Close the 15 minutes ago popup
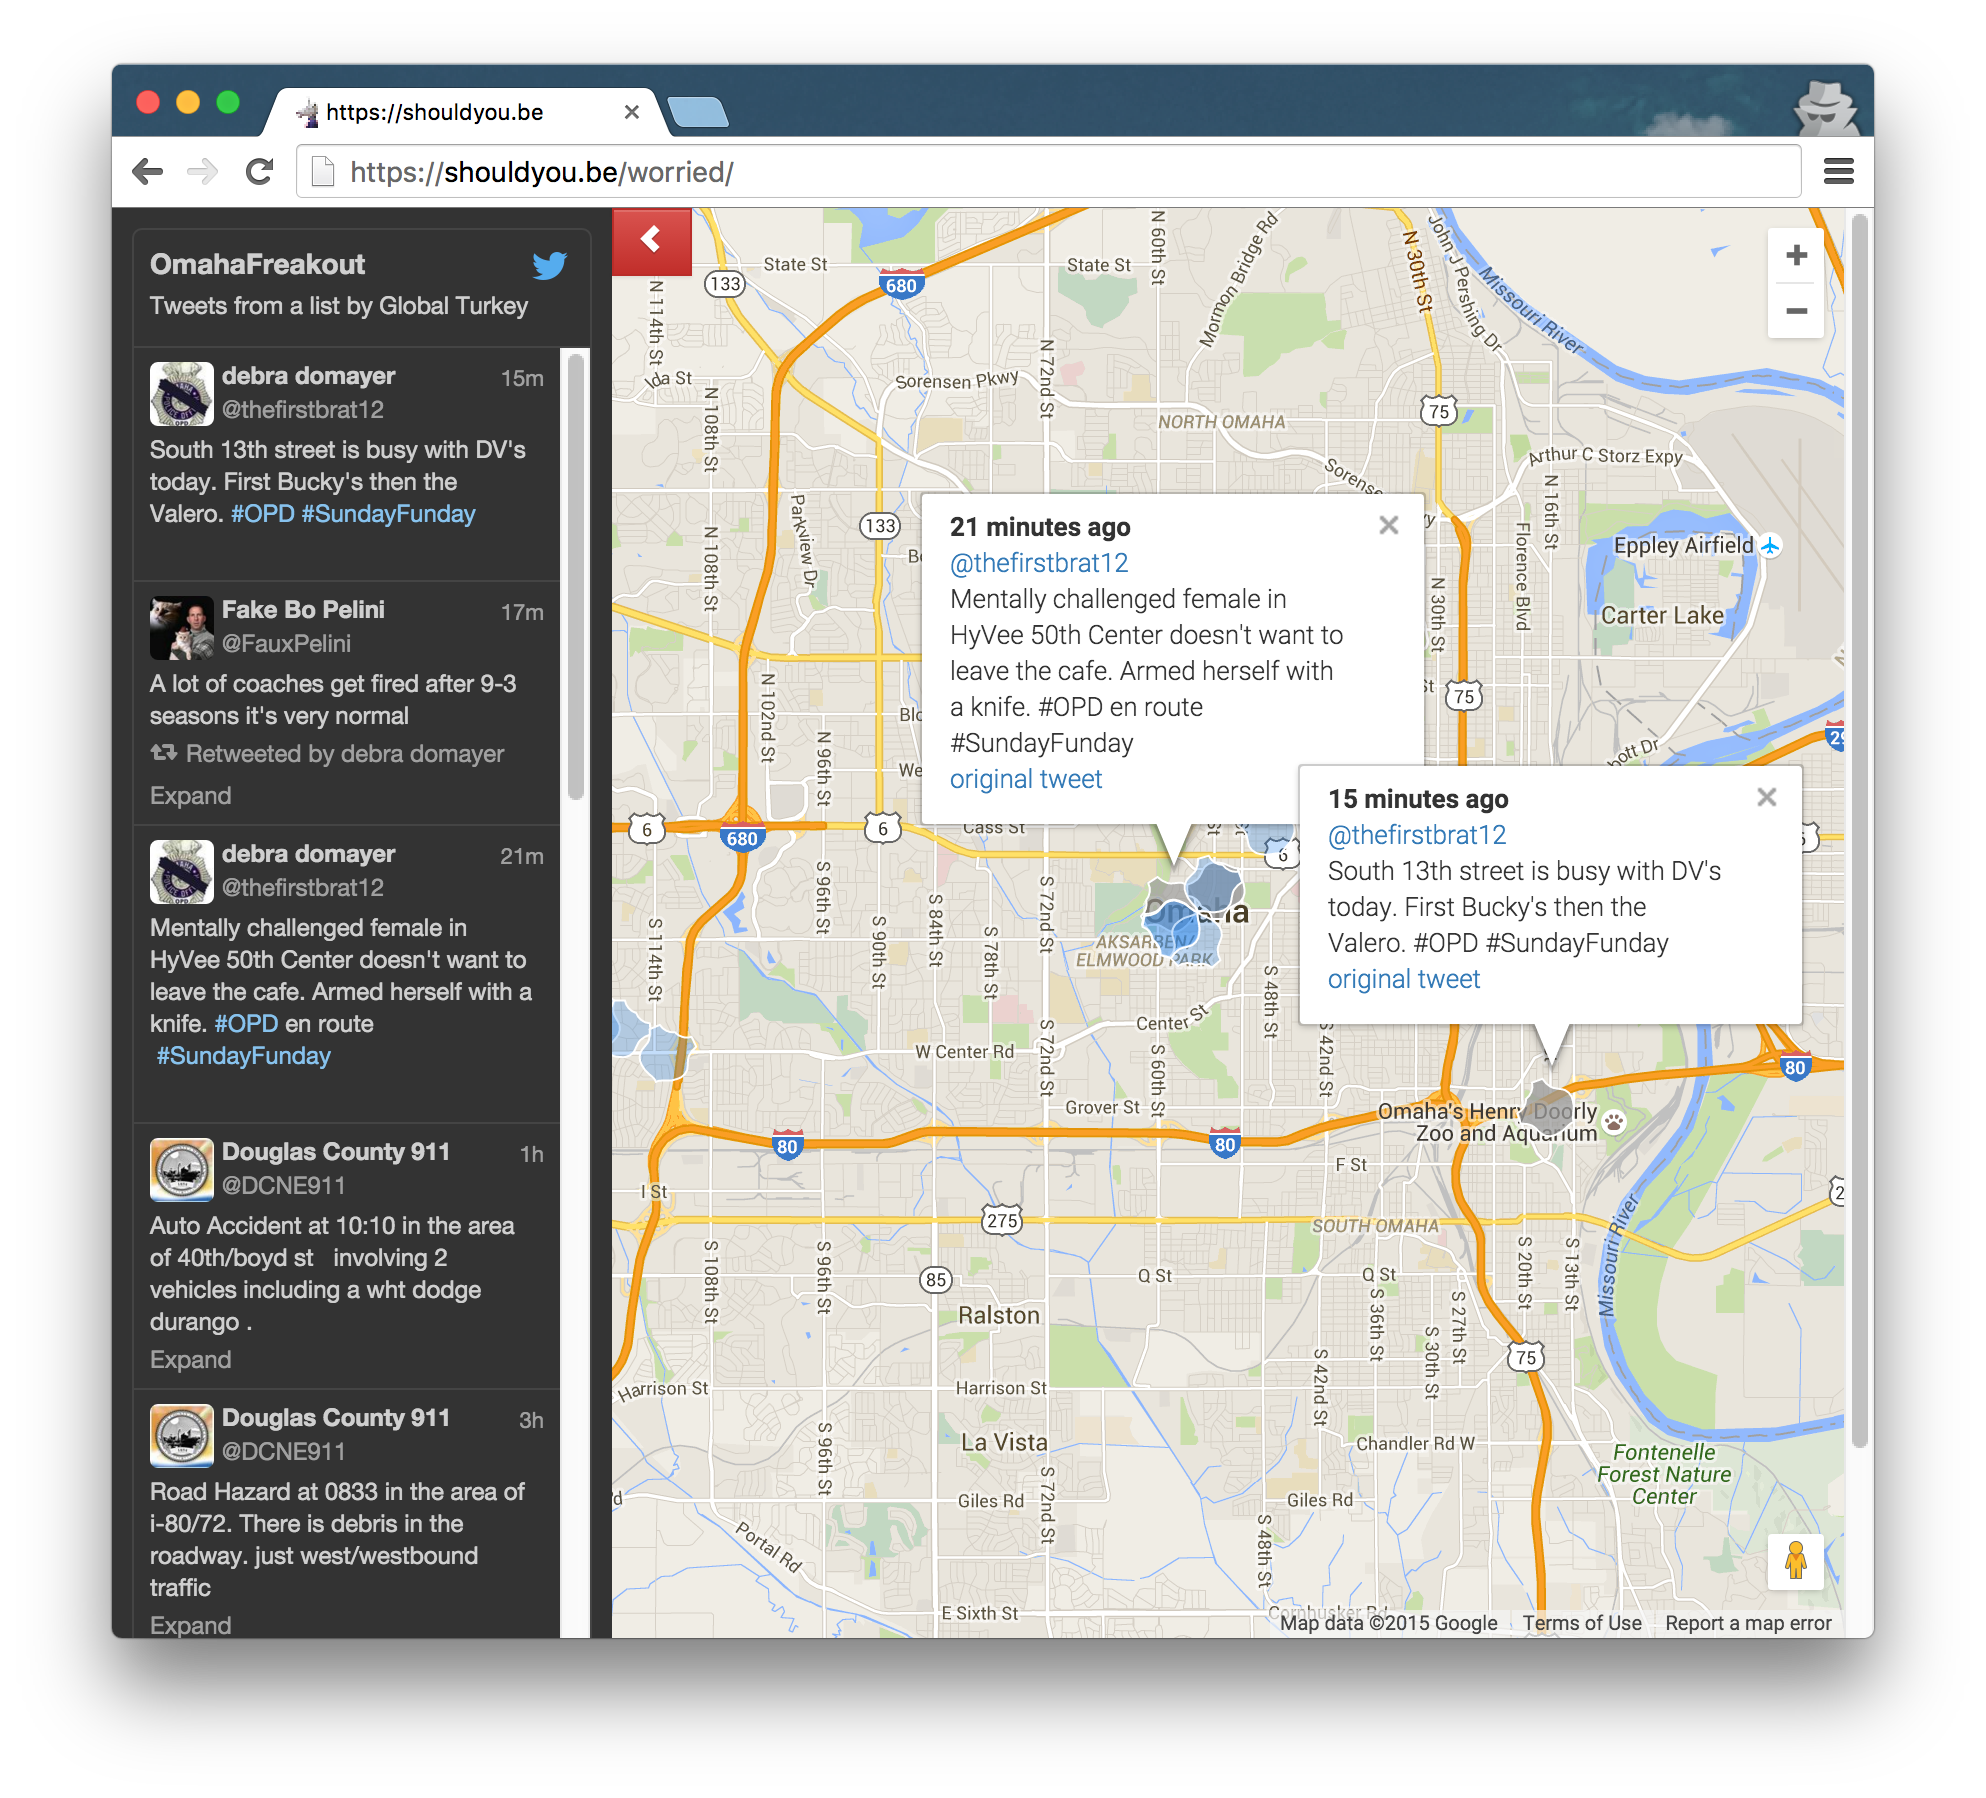 coord(1766,797)
